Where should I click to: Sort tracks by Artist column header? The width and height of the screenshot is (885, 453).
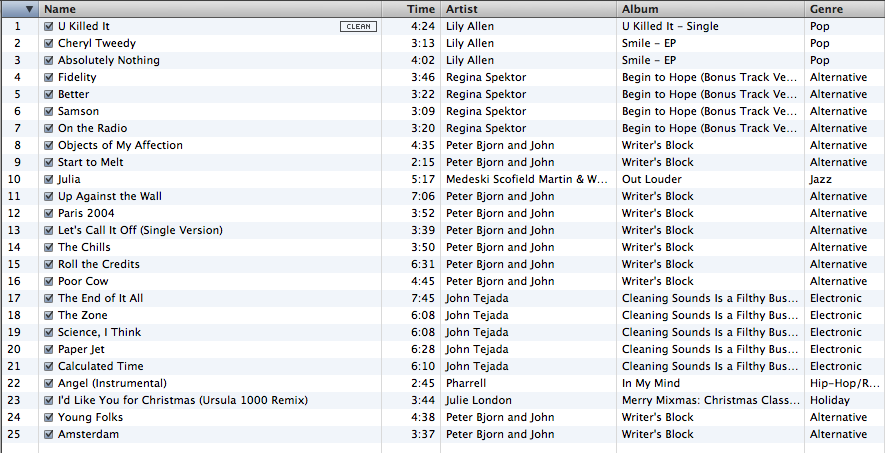tap(528, 9)
